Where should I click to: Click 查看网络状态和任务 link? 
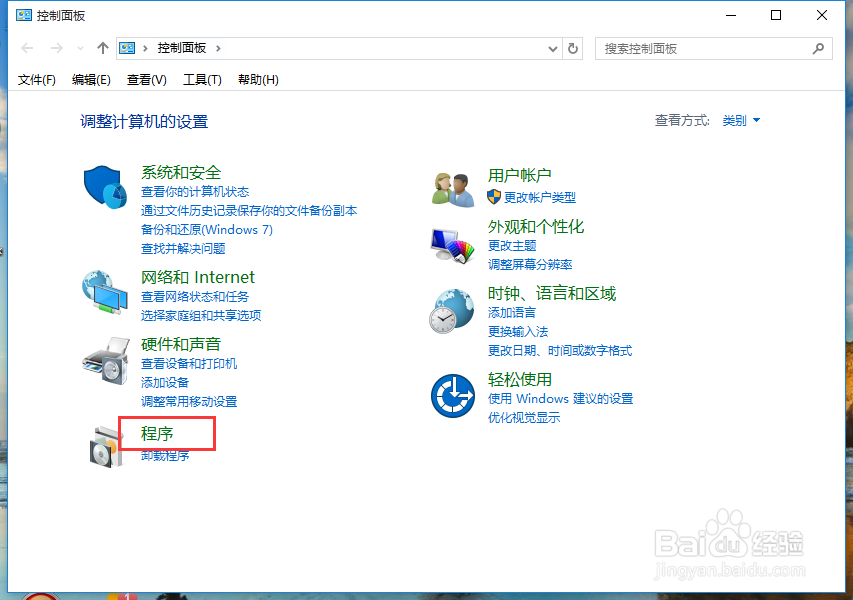[x=195, y=296]
